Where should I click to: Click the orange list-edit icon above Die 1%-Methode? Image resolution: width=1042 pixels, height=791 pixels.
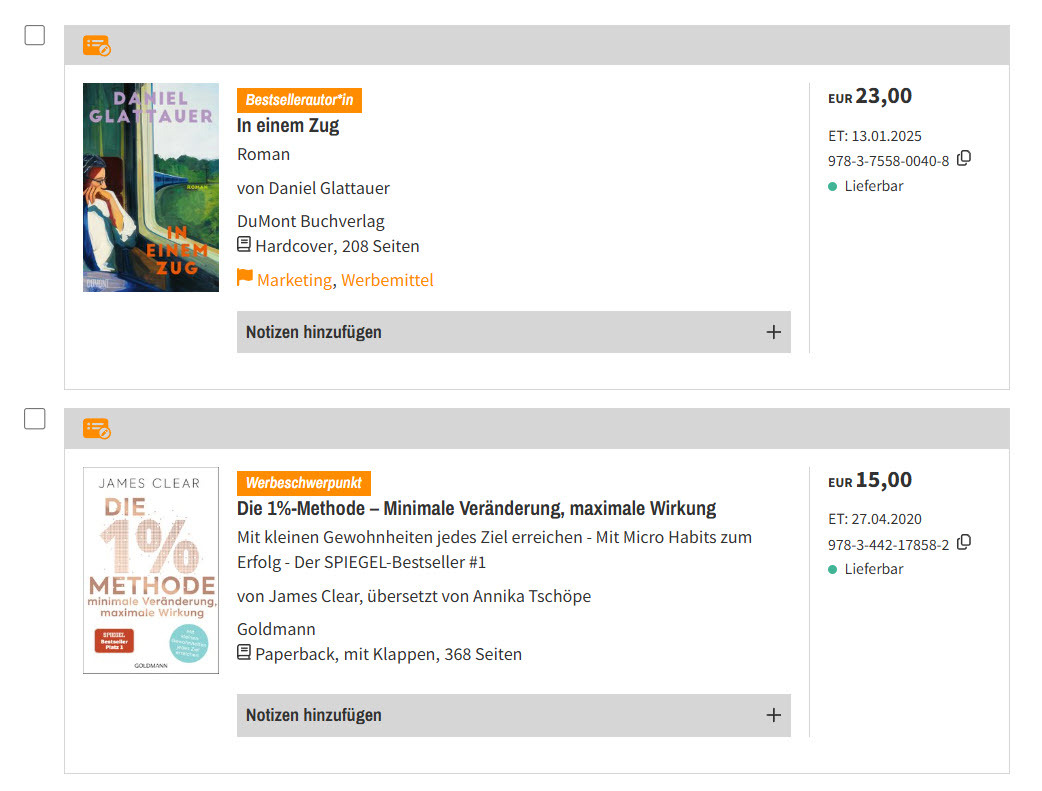point(96,429)
